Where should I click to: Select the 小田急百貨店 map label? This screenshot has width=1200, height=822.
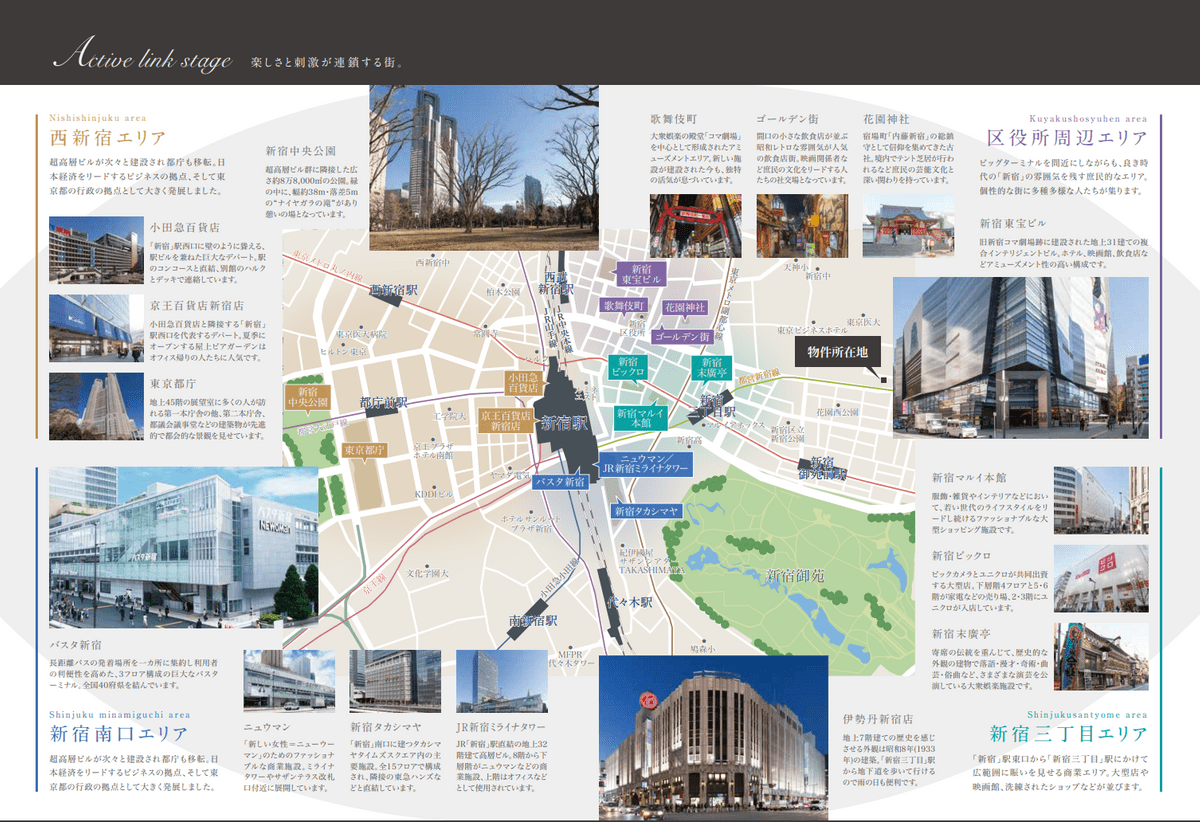521,381
